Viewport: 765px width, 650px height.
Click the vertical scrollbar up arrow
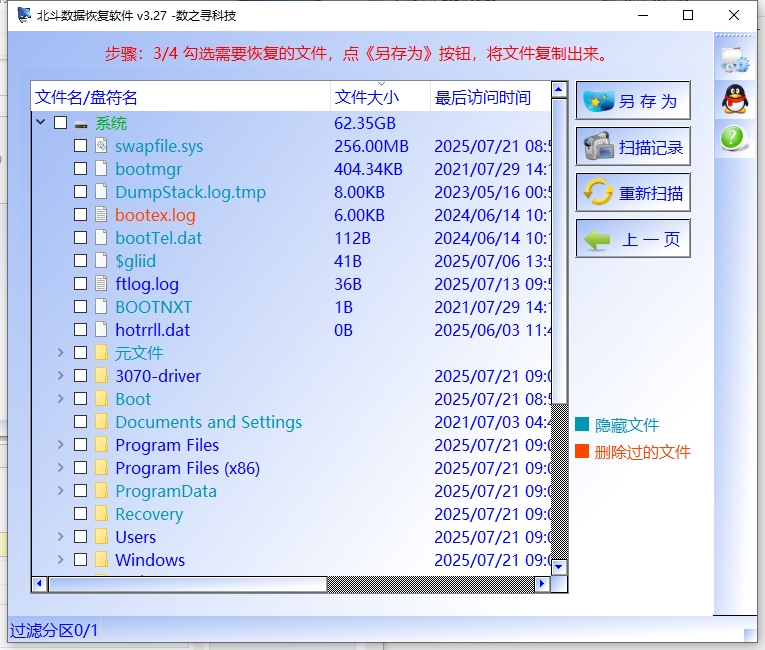pyautogui.click(x=559, y=90)
